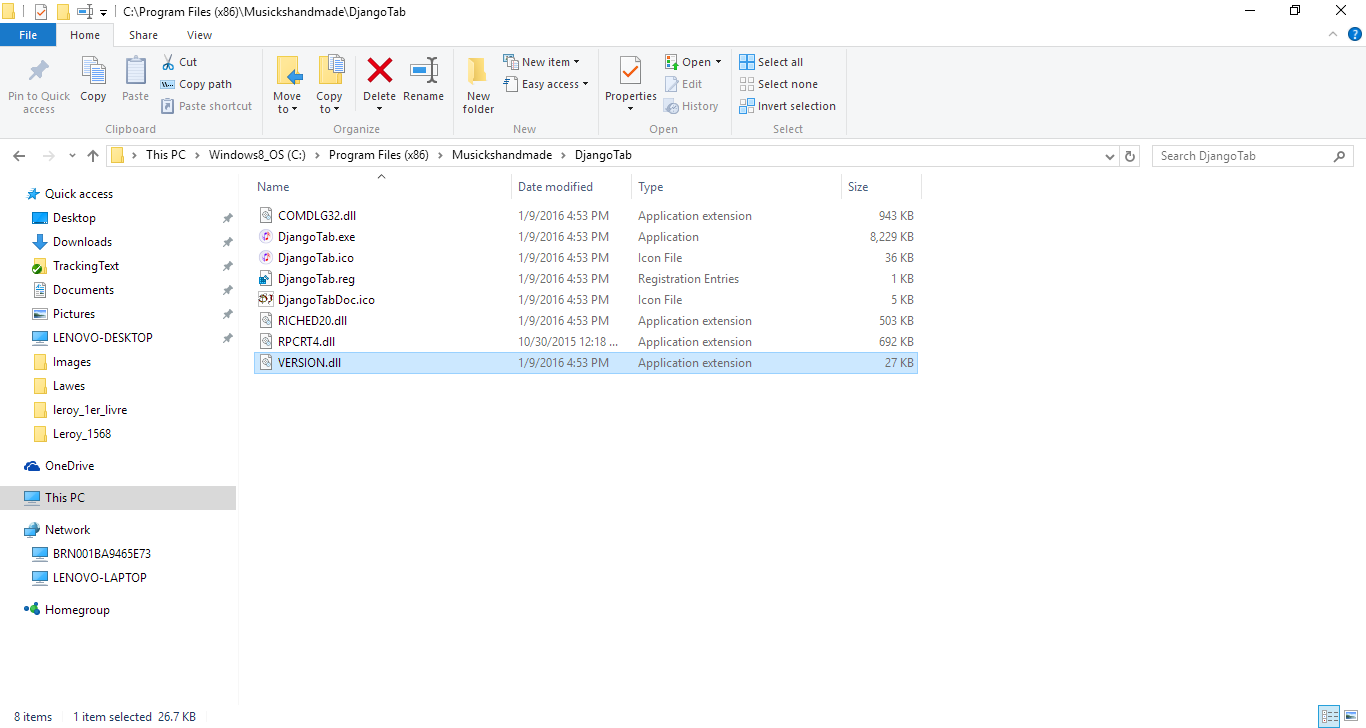Select DjangoTab.exe file in list
This screenshot has height=728, width=1366.
coord(316,237)
